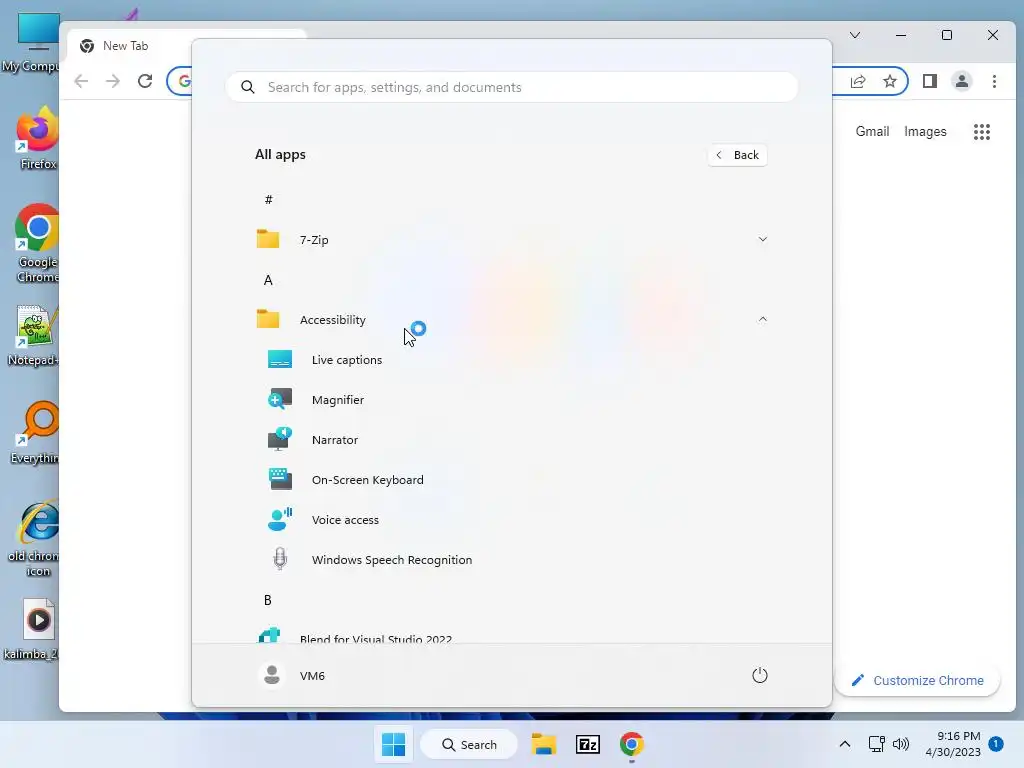Image resolution: width=1024 pixels, height=768 pixels.
Task: Open taskbar Search box
Action: click(x=469, y=744)
